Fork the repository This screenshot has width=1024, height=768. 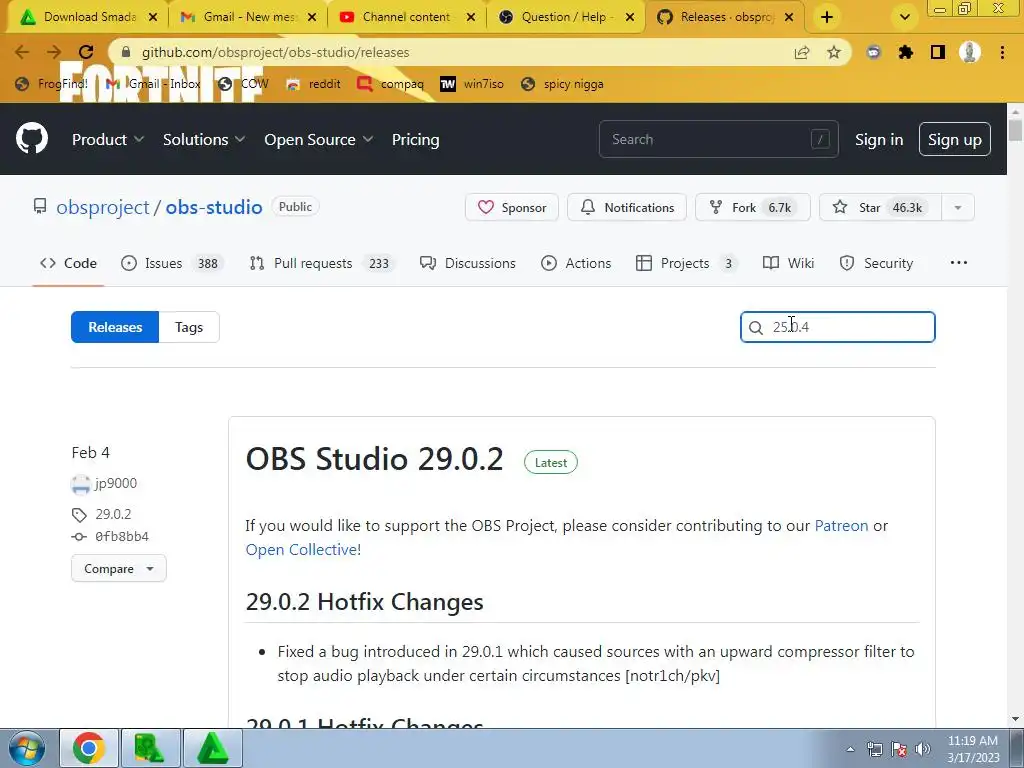[752, 207]
